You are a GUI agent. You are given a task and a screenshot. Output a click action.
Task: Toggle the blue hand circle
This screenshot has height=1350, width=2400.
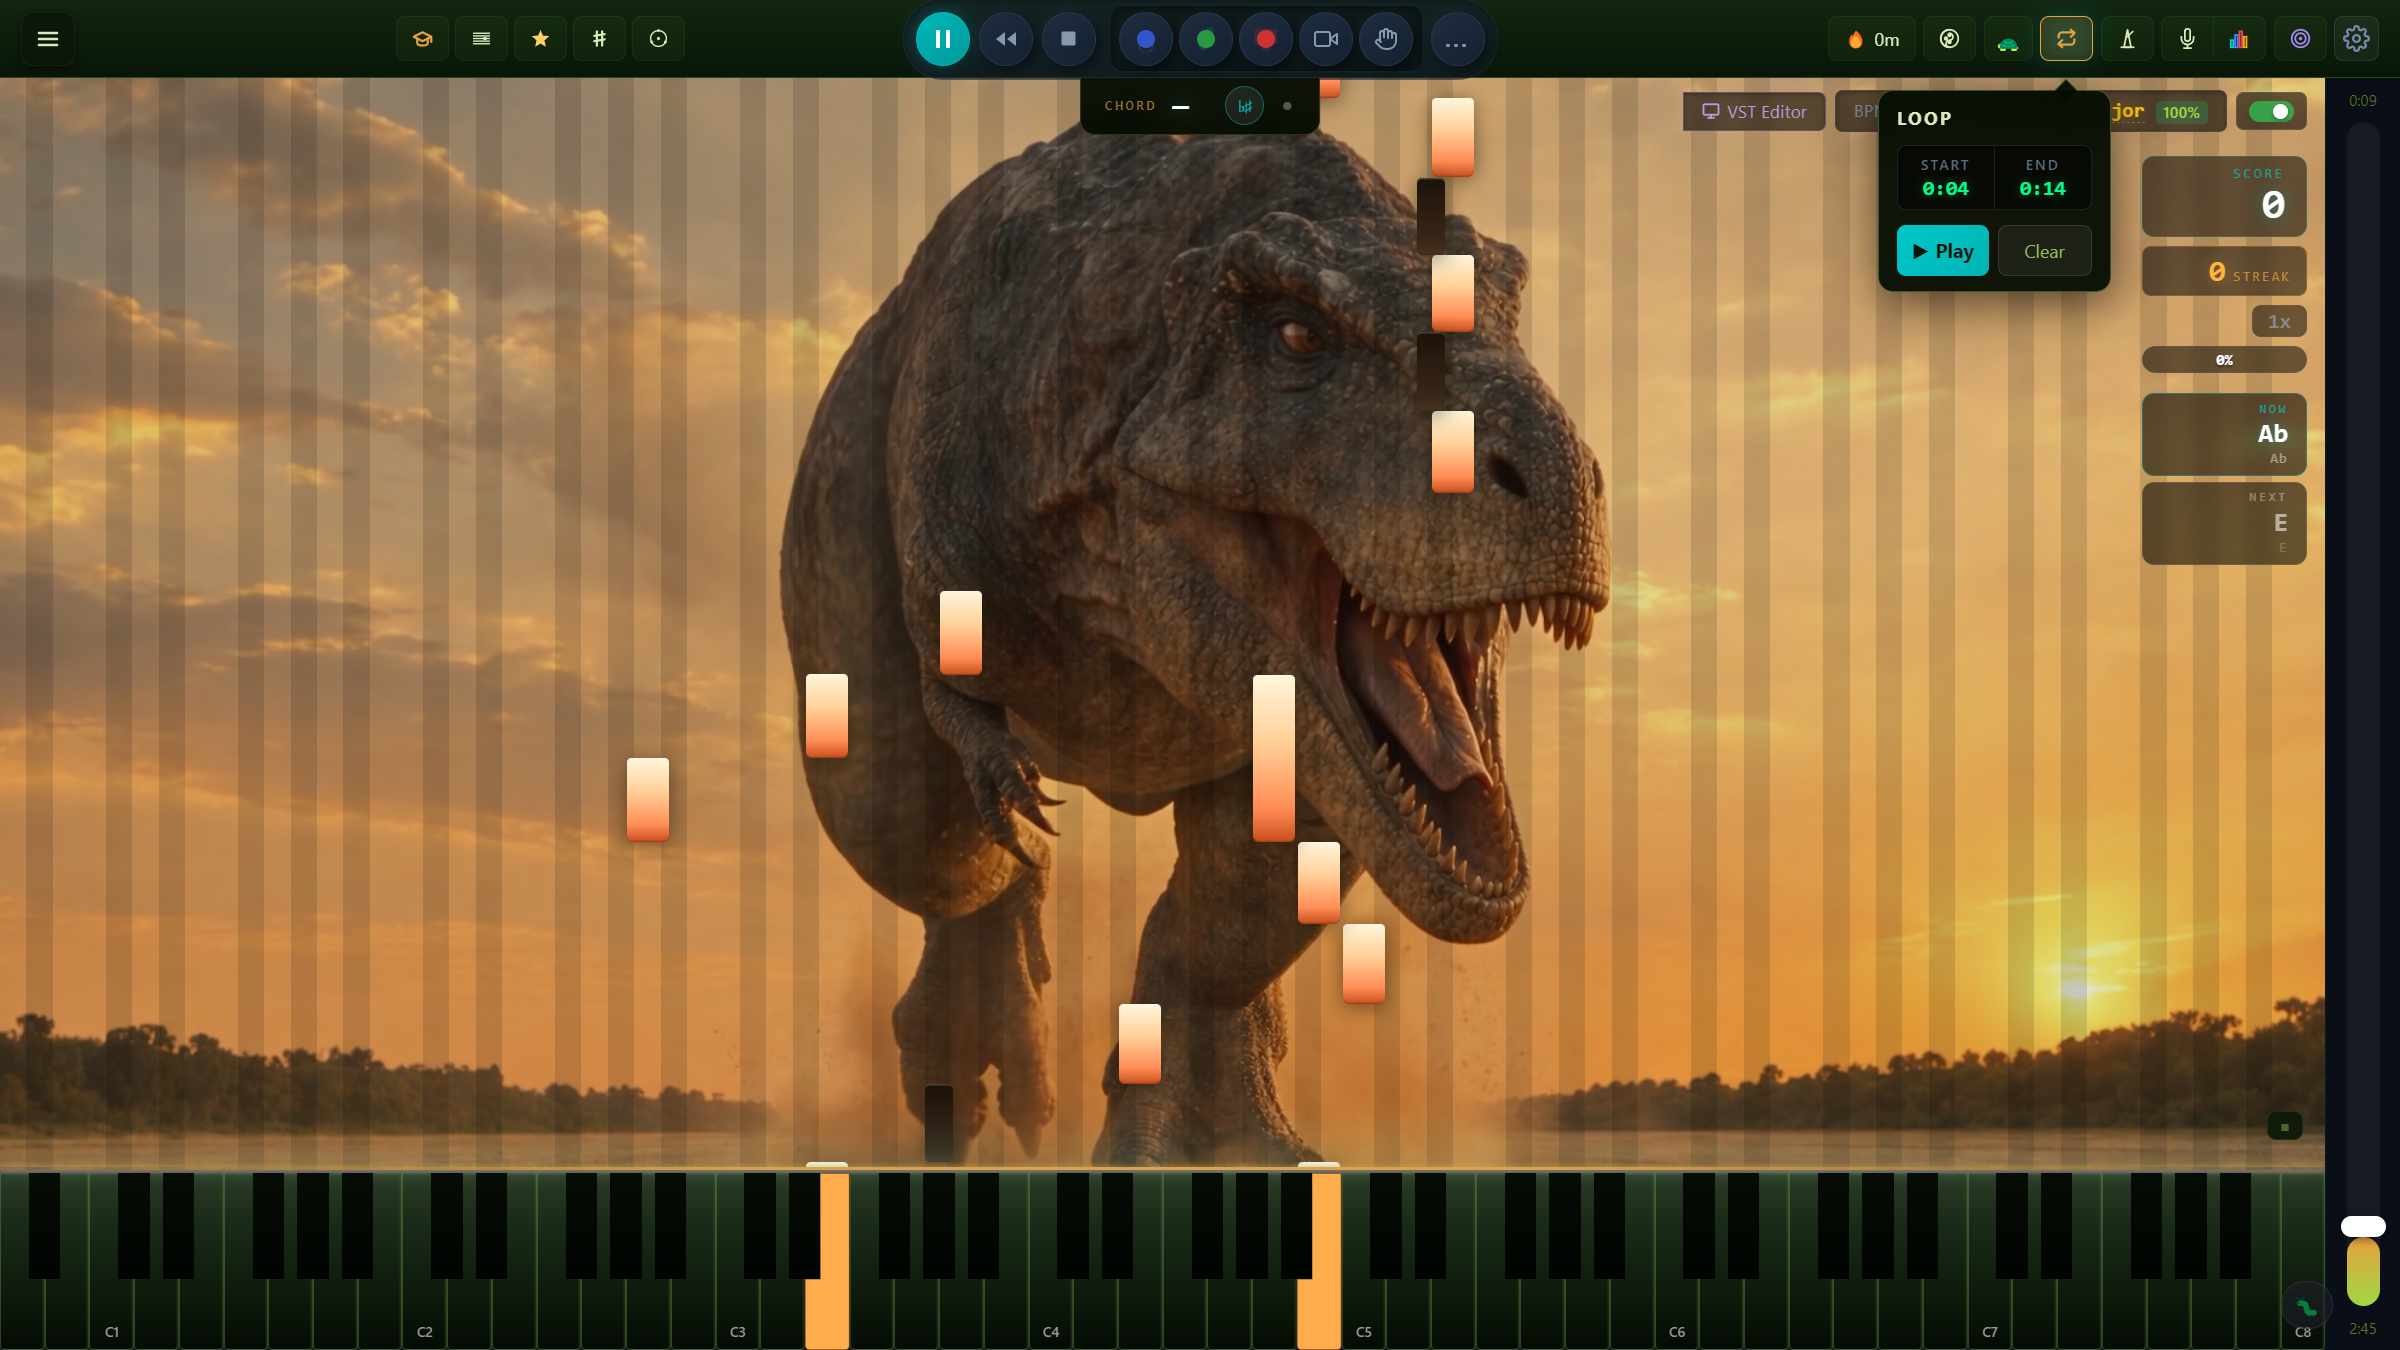coord(1146,39)
